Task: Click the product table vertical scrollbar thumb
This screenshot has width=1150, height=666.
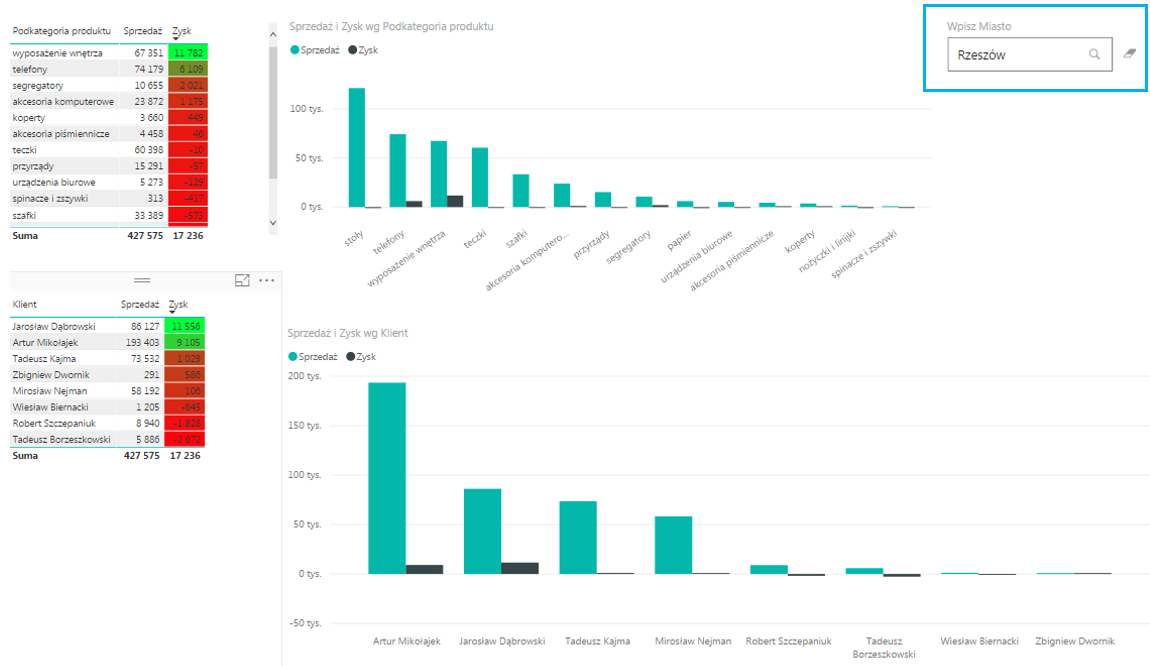Action: 273,110
